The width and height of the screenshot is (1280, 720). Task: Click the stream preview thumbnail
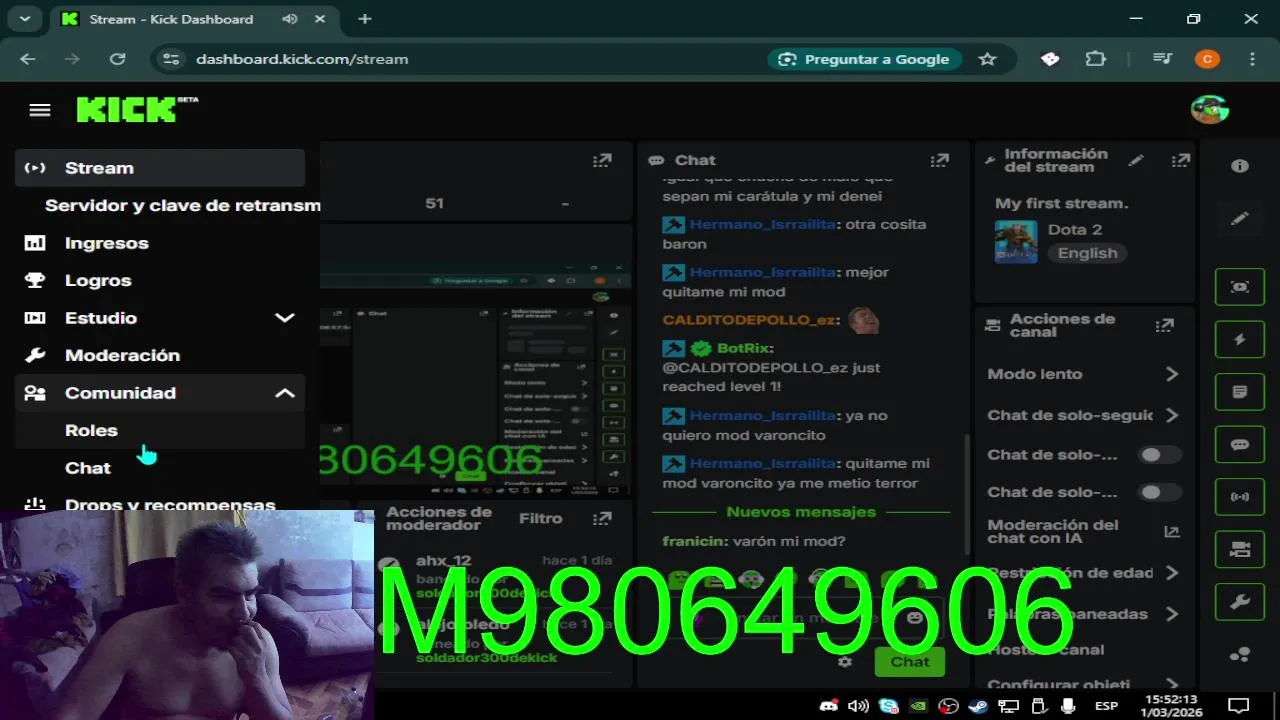tap(476, 380)
